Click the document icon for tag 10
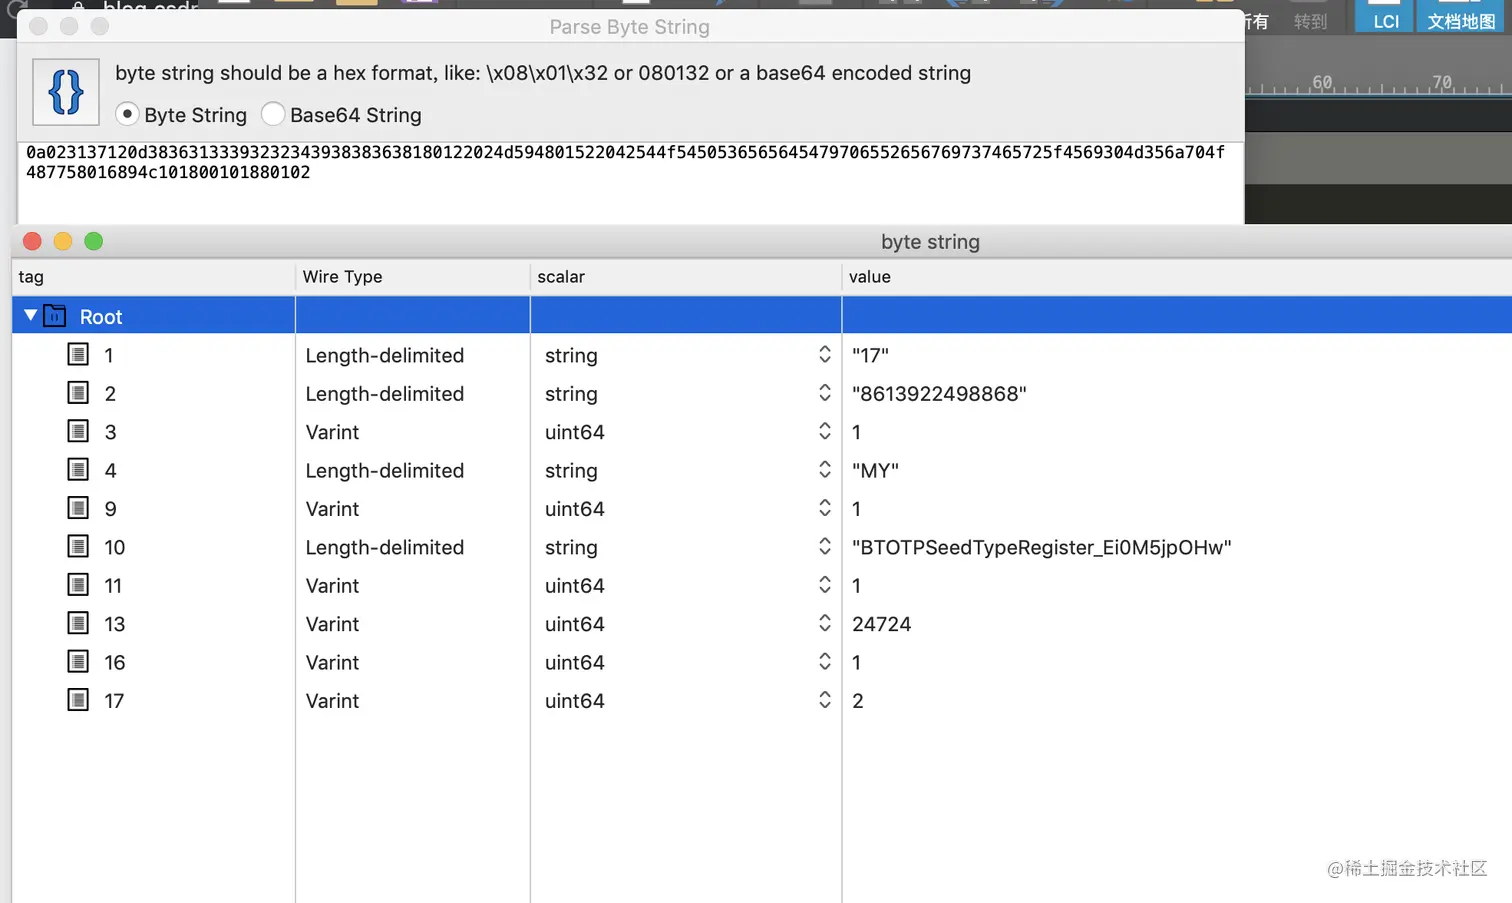The image size is (1512, 903). coord(78,546)
